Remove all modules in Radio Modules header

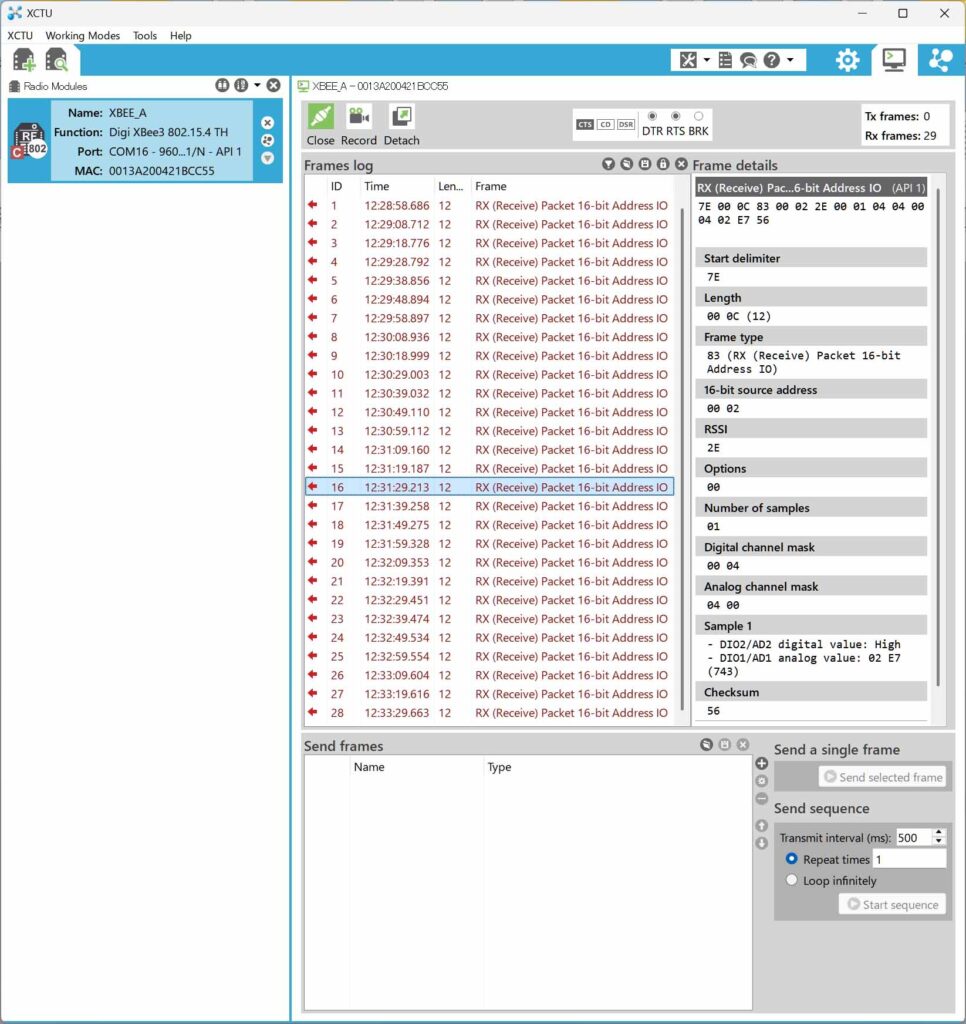coord(274,86)
